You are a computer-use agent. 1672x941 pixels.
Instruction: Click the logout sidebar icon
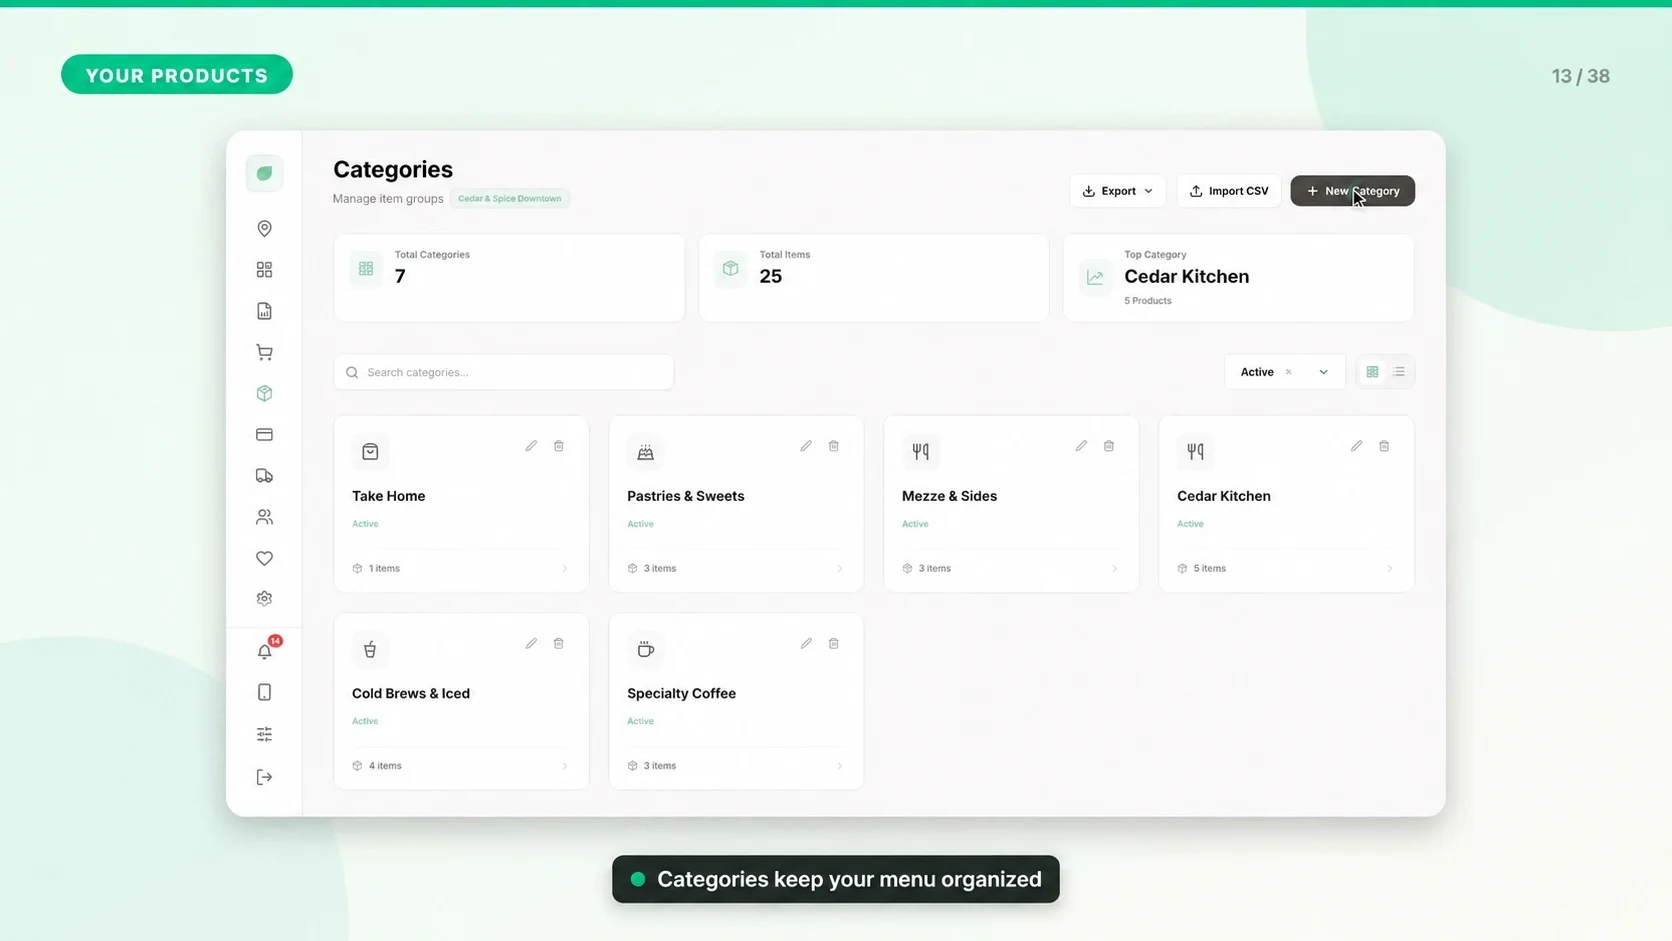(x=264, y=777)
